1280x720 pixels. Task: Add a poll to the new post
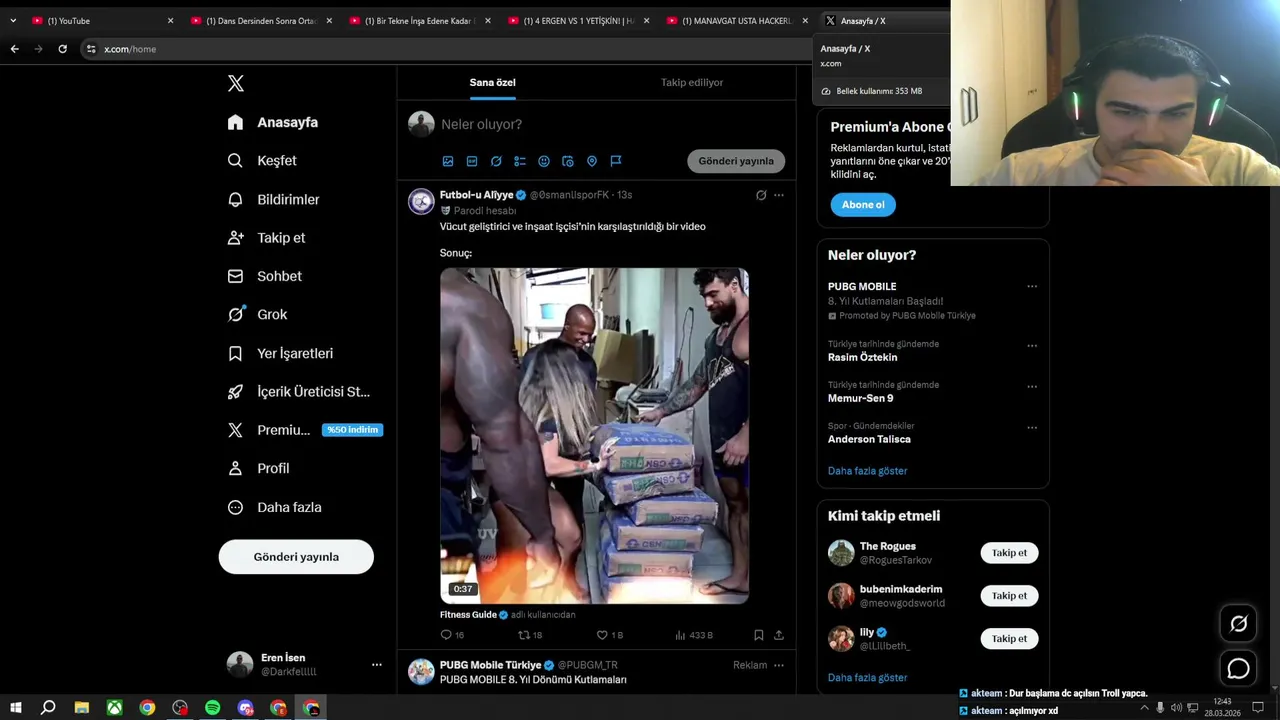point(520,161)
